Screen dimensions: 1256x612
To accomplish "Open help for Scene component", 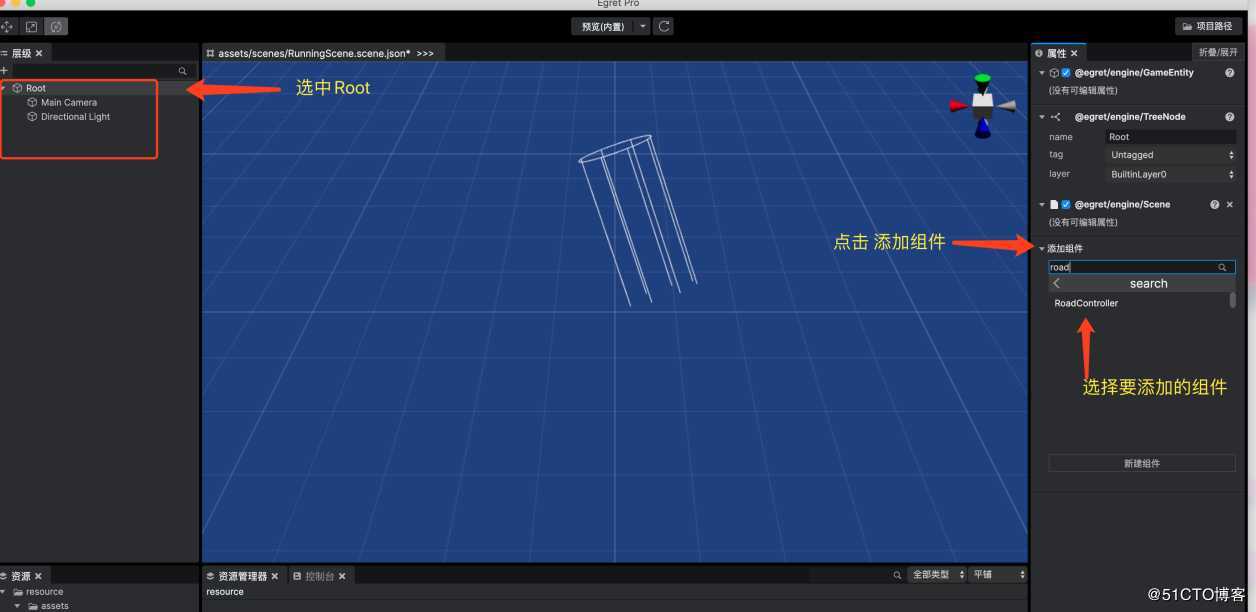I will tap(1214, 204).
